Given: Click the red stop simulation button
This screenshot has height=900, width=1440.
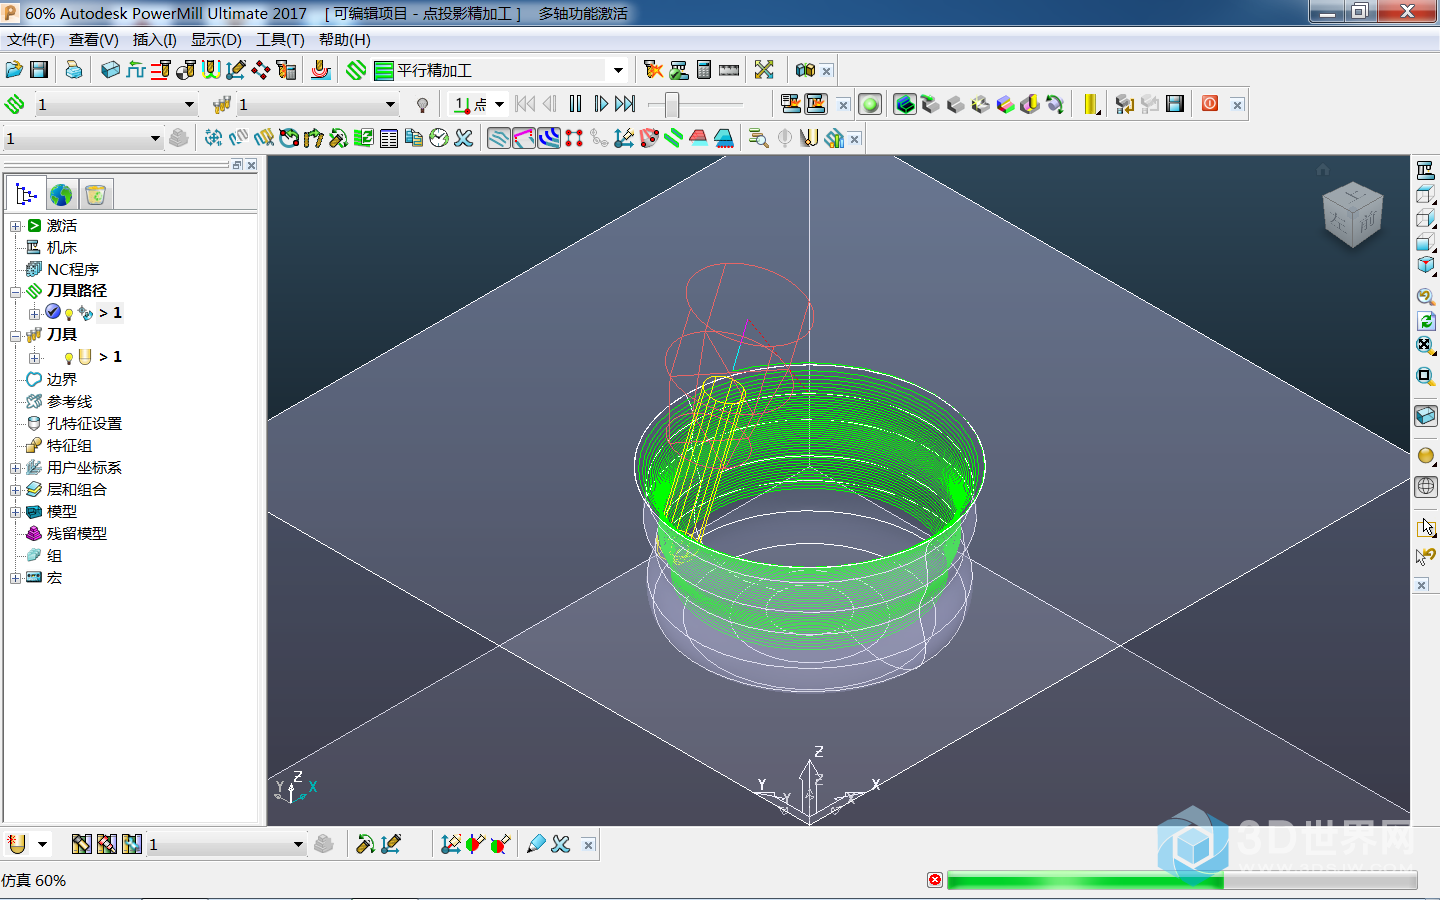Looking at the screenshot, I should click(935, 880).
